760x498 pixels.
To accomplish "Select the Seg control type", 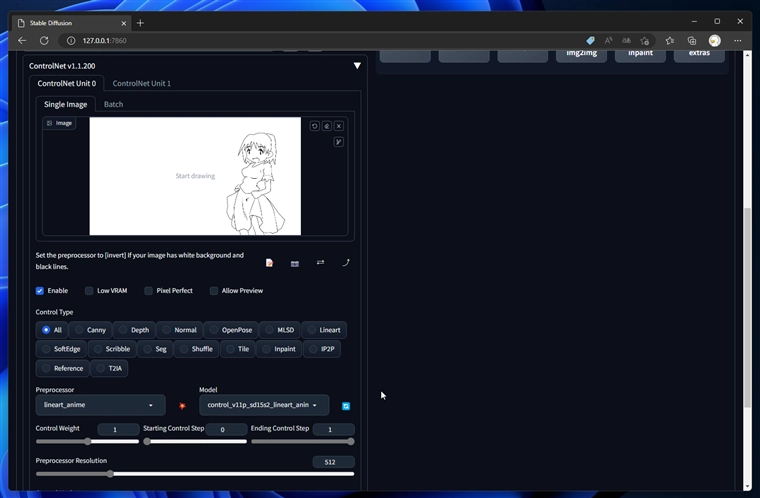I will tap(155, 349).
